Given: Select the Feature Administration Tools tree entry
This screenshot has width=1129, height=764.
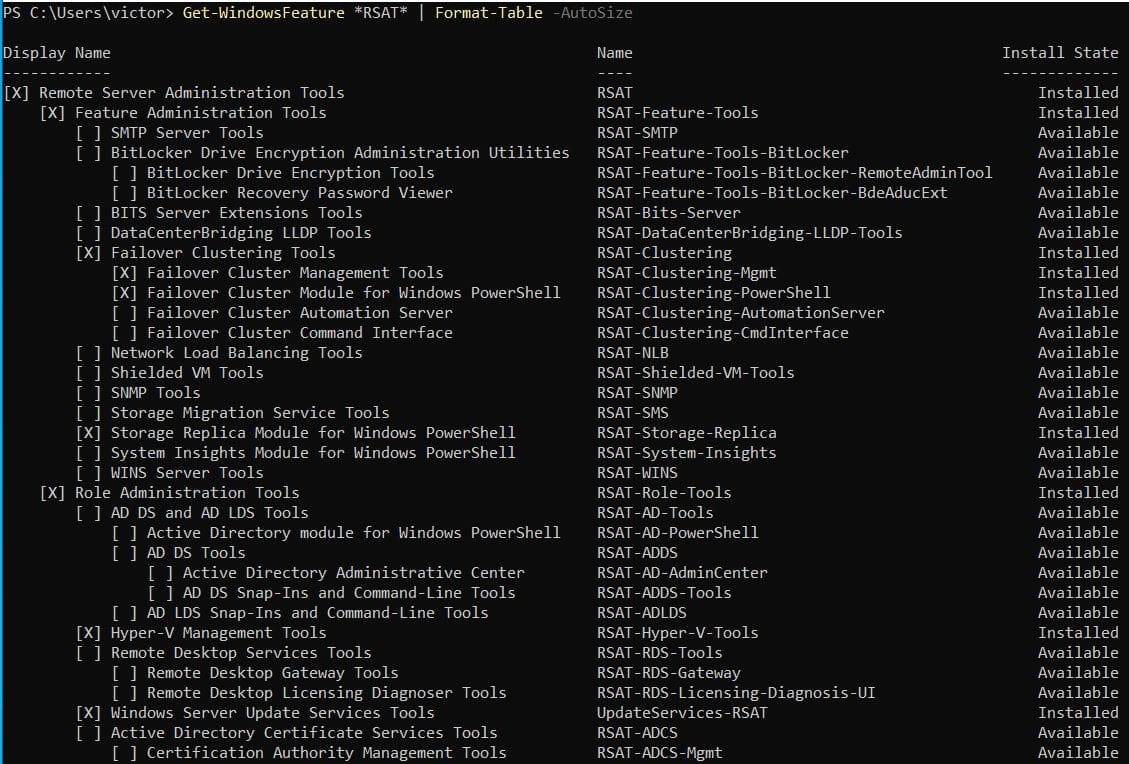Looking at the screenshot, I should [200, 113].
